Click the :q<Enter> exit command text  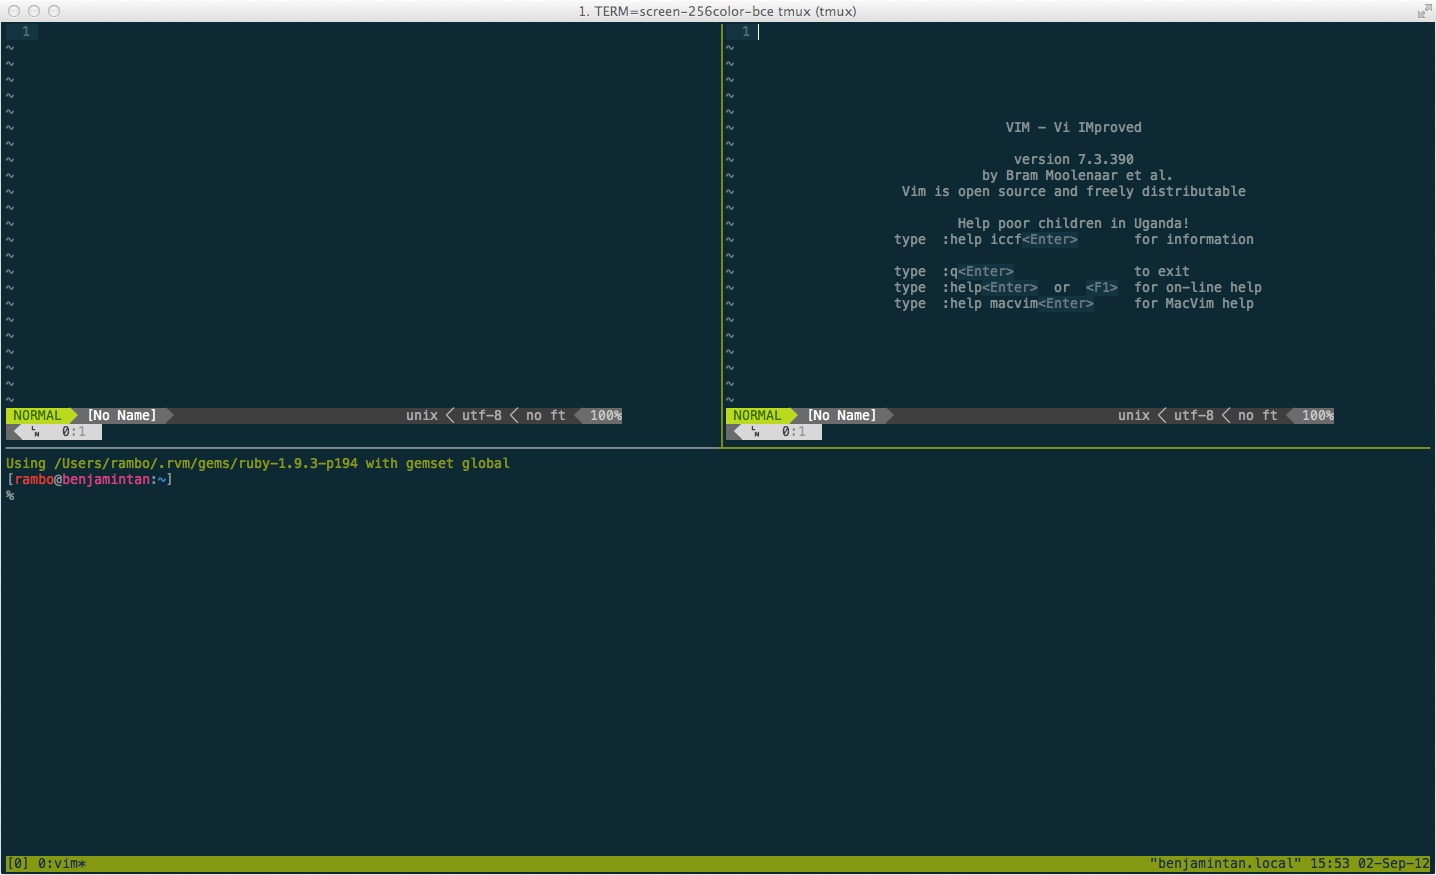[979, 270]
